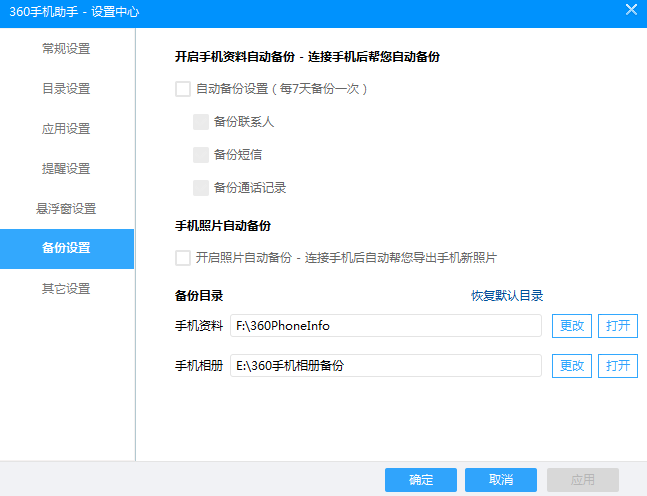Image resolution: width=647 pixels, height=496 pixels.
Task: Switch to 其它设置 section
Action: tap(66, 289)
